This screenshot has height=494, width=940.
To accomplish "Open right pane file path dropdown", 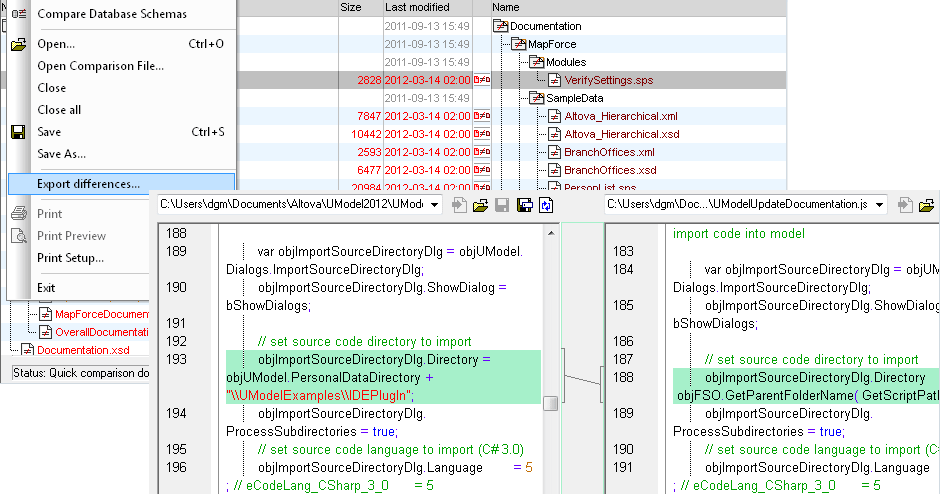I will pyautogui.click(x=879, y=205).
